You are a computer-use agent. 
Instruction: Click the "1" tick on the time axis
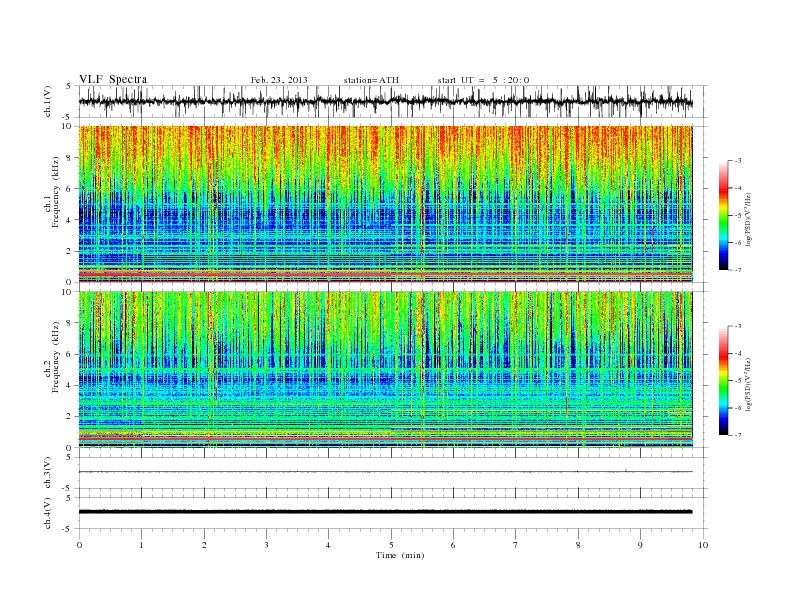pos(141,545)
